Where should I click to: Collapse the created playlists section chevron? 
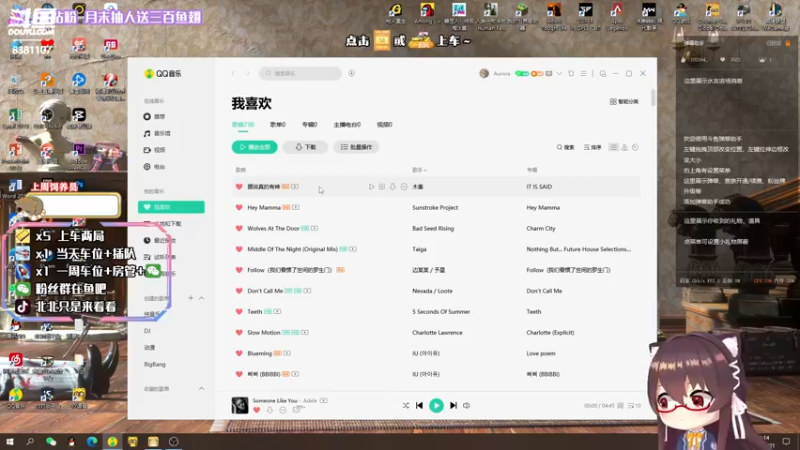[202, 298]
